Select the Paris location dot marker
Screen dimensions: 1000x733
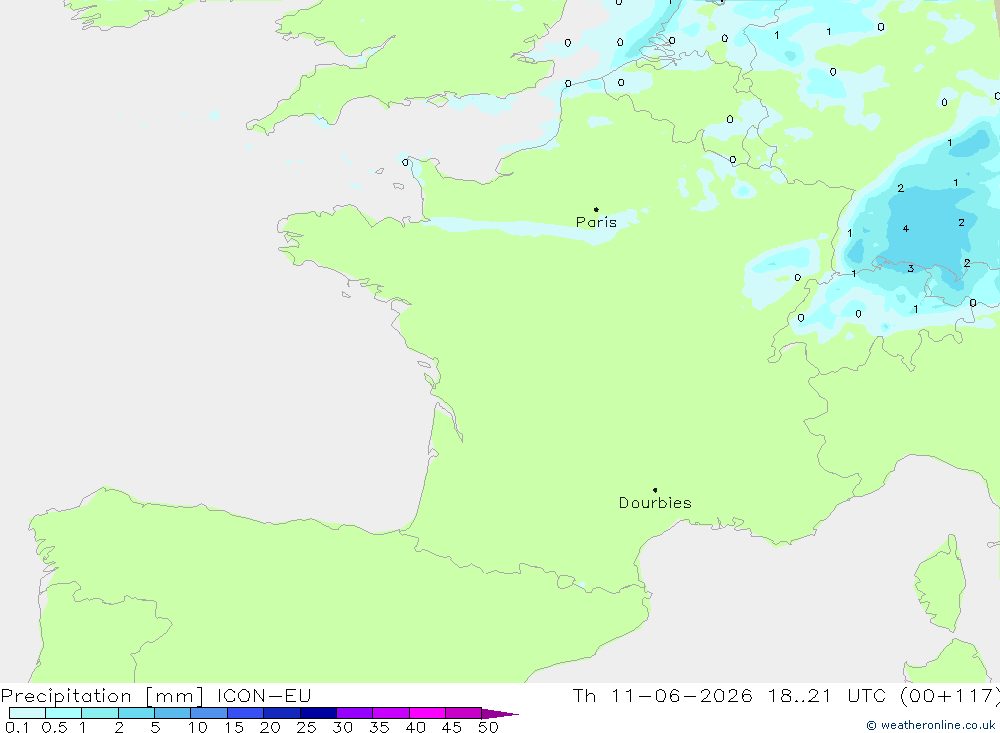[596, 209]
